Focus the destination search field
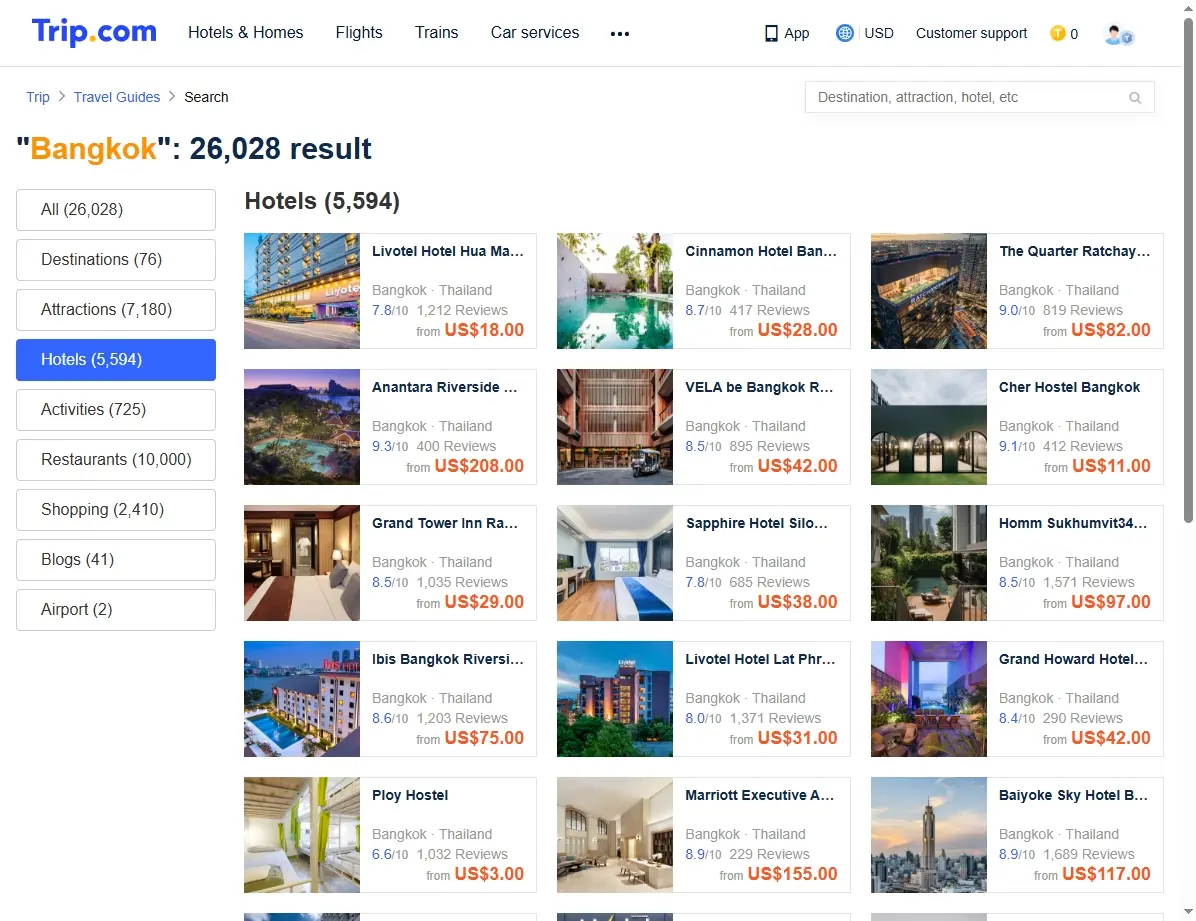1196x921 pixels. click(x=979, y=98)
